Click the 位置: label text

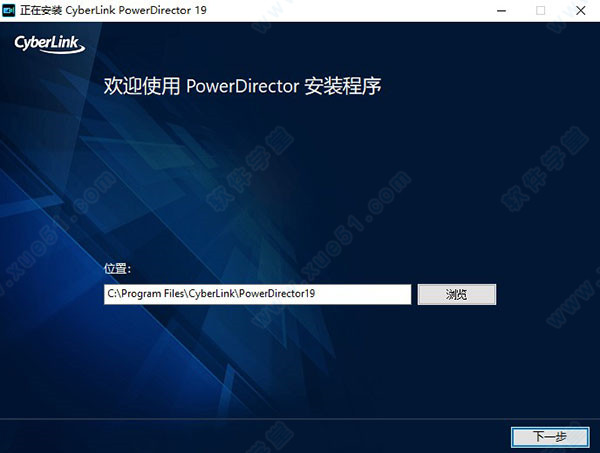[117, 269]
